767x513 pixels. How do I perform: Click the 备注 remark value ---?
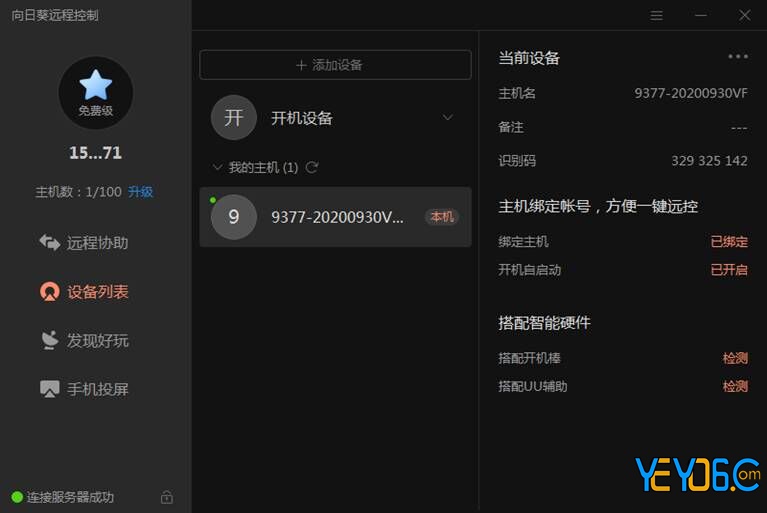(x=739, y=128)
